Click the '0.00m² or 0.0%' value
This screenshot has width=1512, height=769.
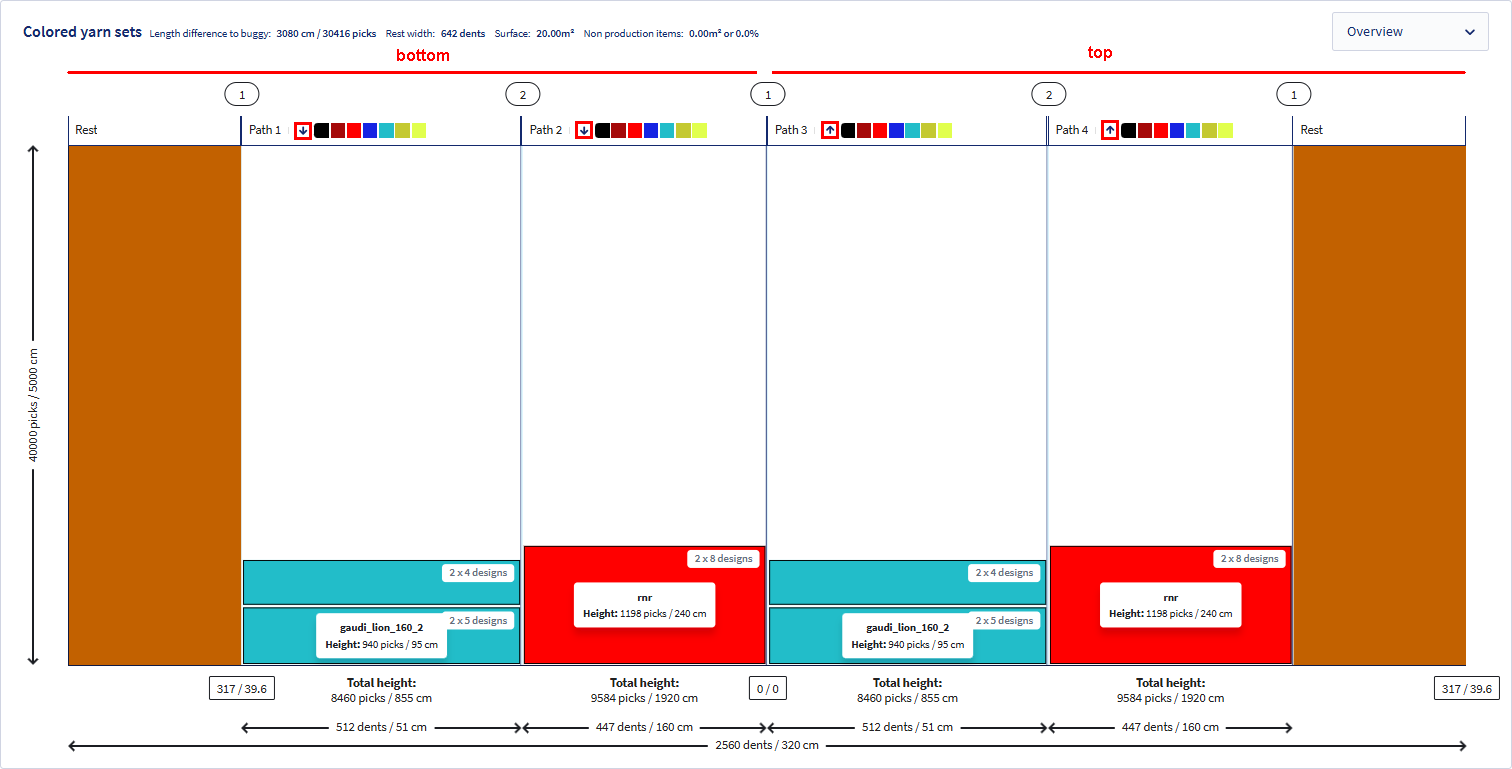pos(724,33)
